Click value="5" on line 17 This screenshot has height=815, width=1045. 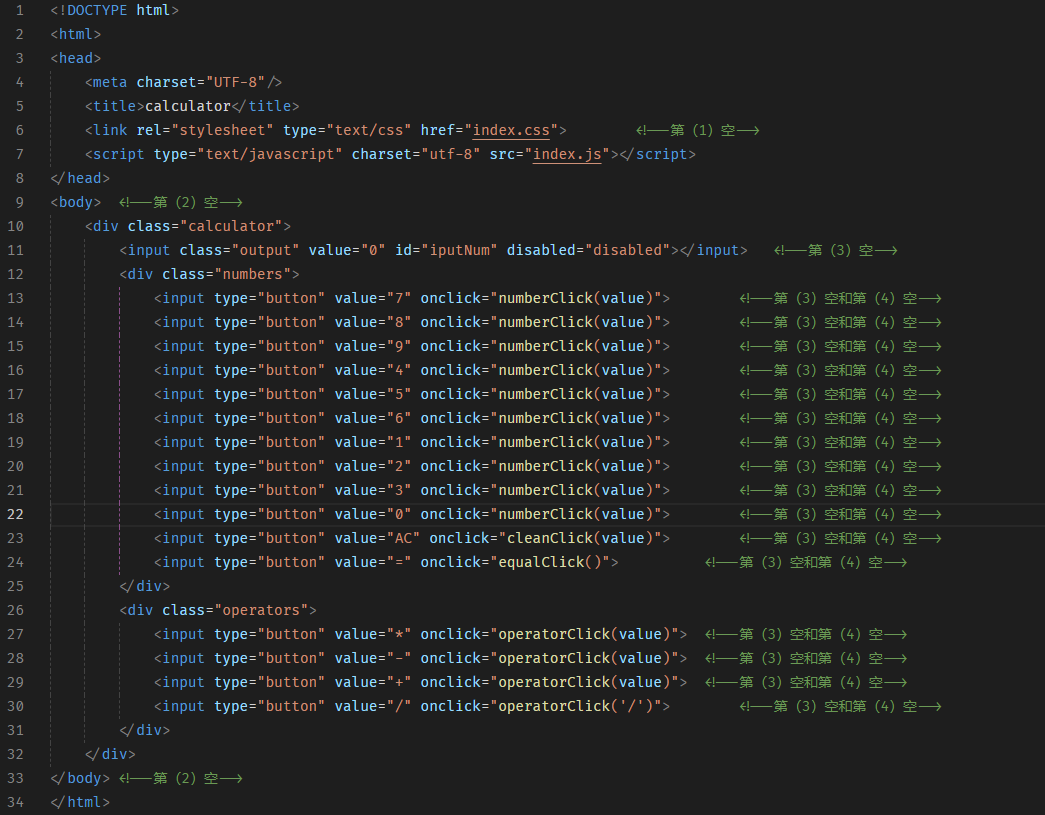point(373,394)
